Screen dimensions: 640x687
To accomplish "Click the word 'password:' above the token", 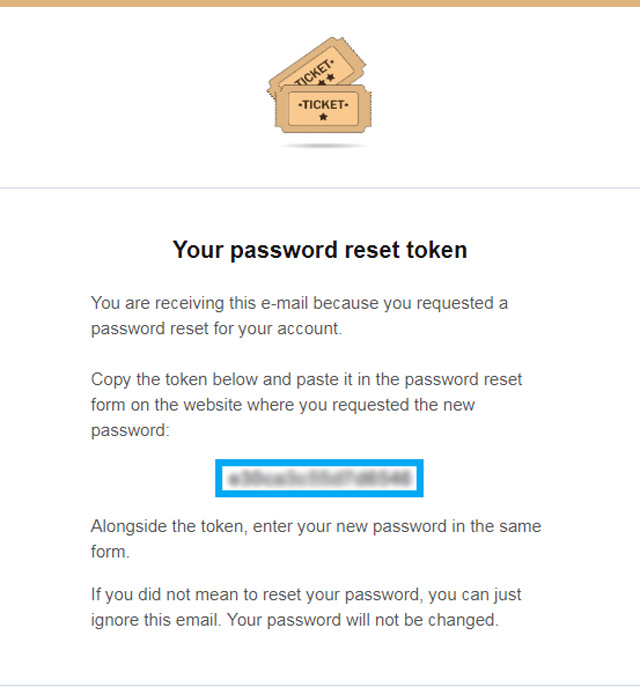I will (130, 431).
